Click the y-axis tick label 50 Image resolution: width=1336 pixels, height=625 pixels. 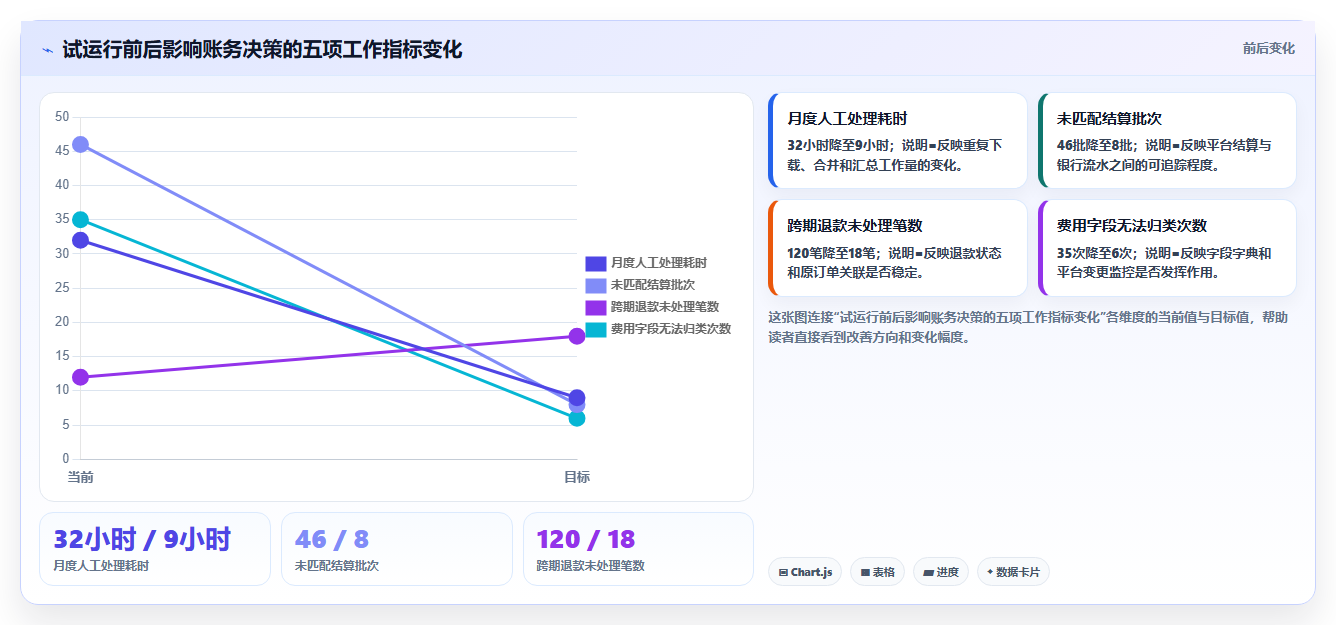[62, 117]
